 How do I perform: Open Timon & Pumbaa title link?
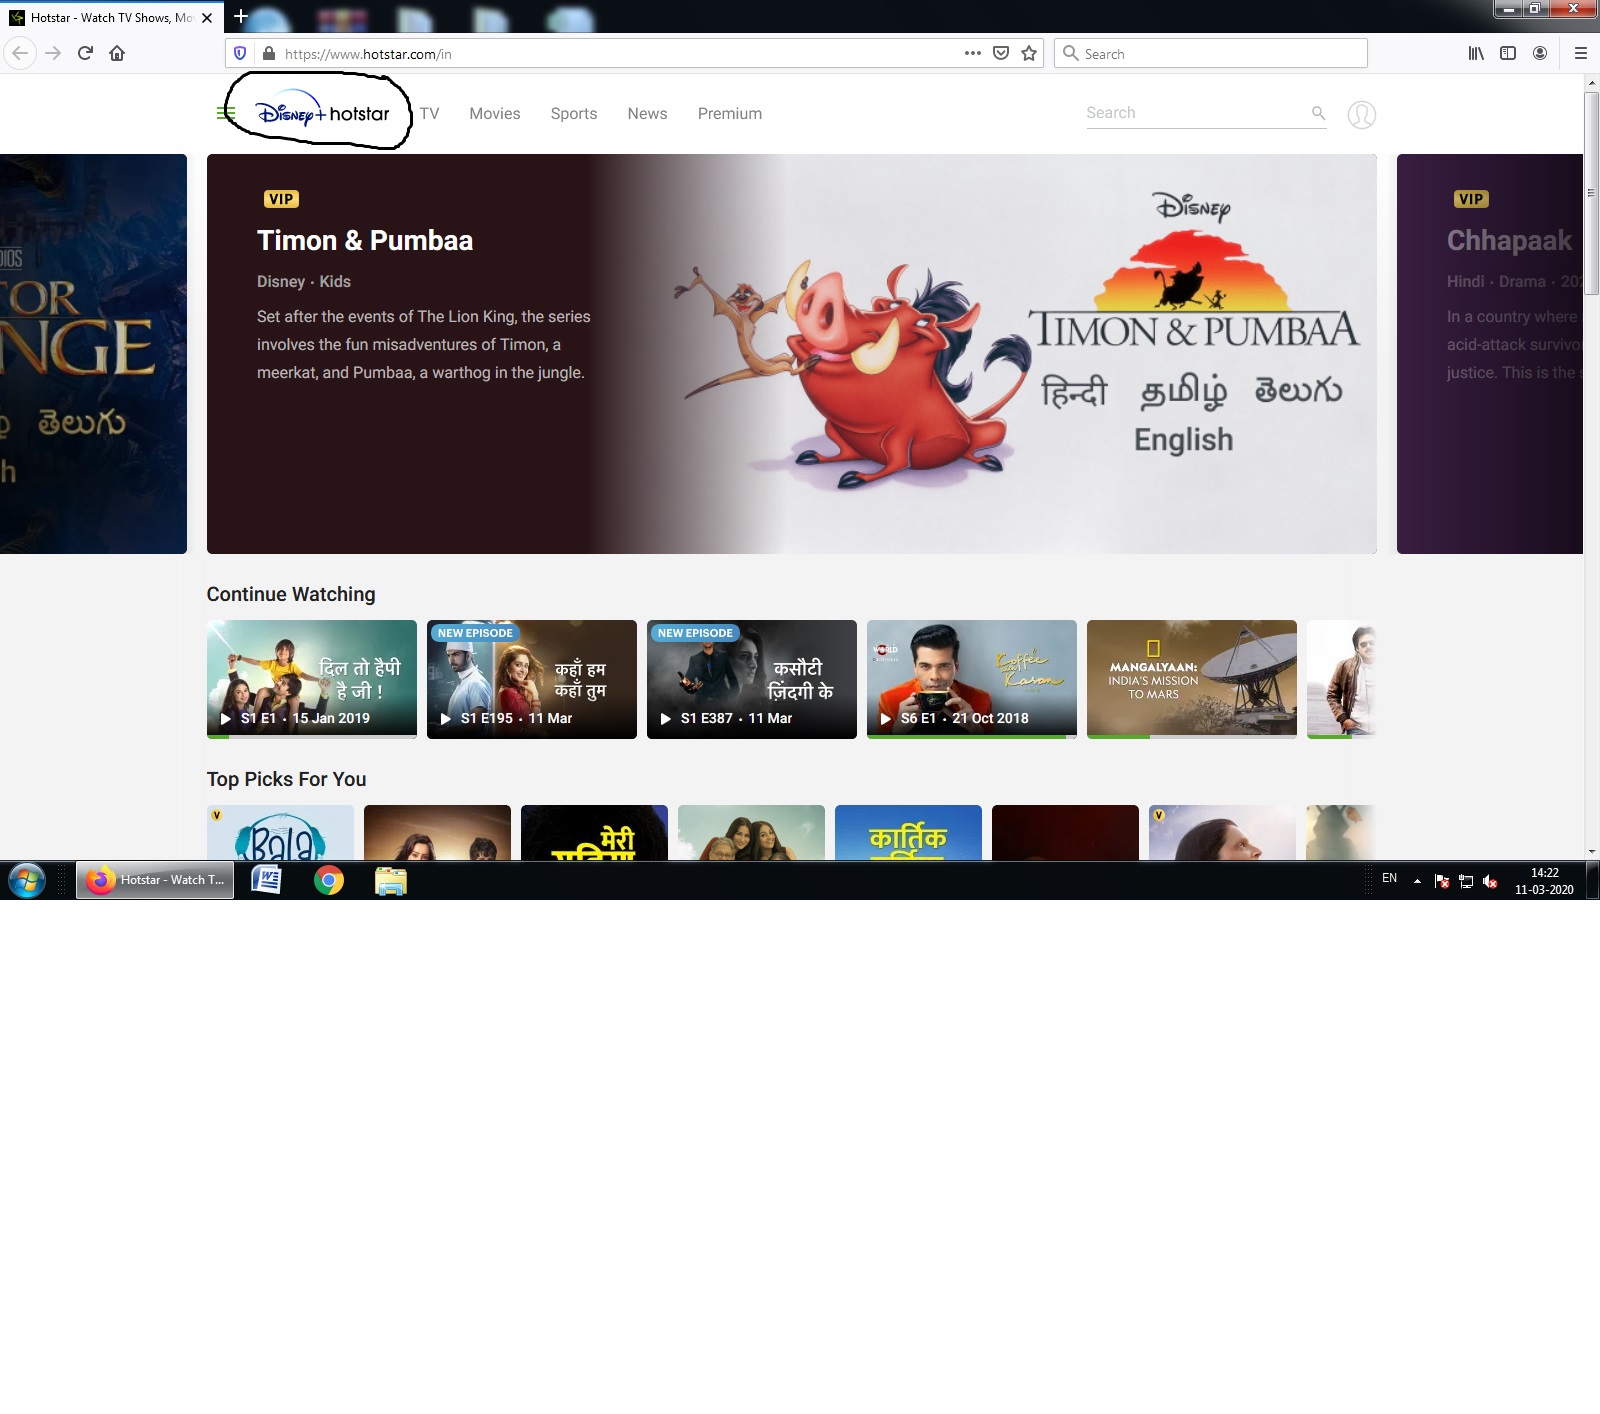pos(365,240)
